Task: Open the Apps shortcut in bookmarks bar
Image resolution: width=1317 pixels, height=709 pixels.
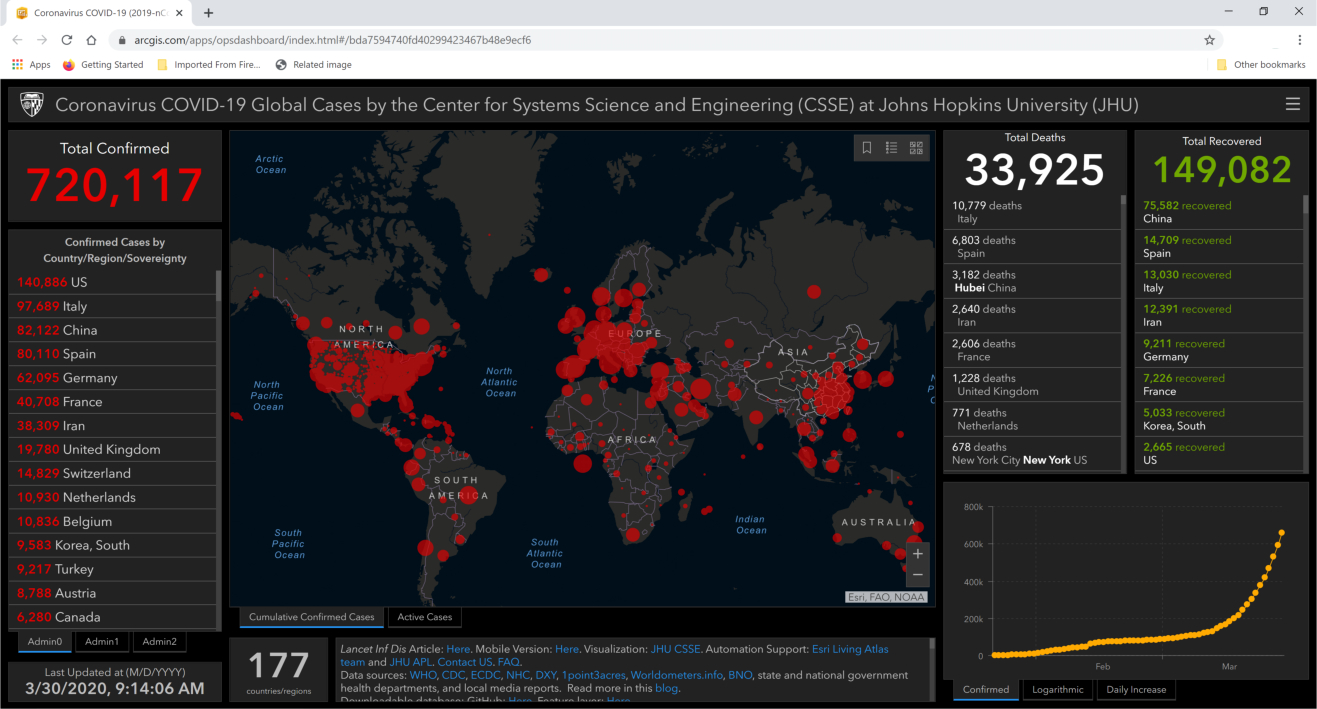Action: point(31,65)
